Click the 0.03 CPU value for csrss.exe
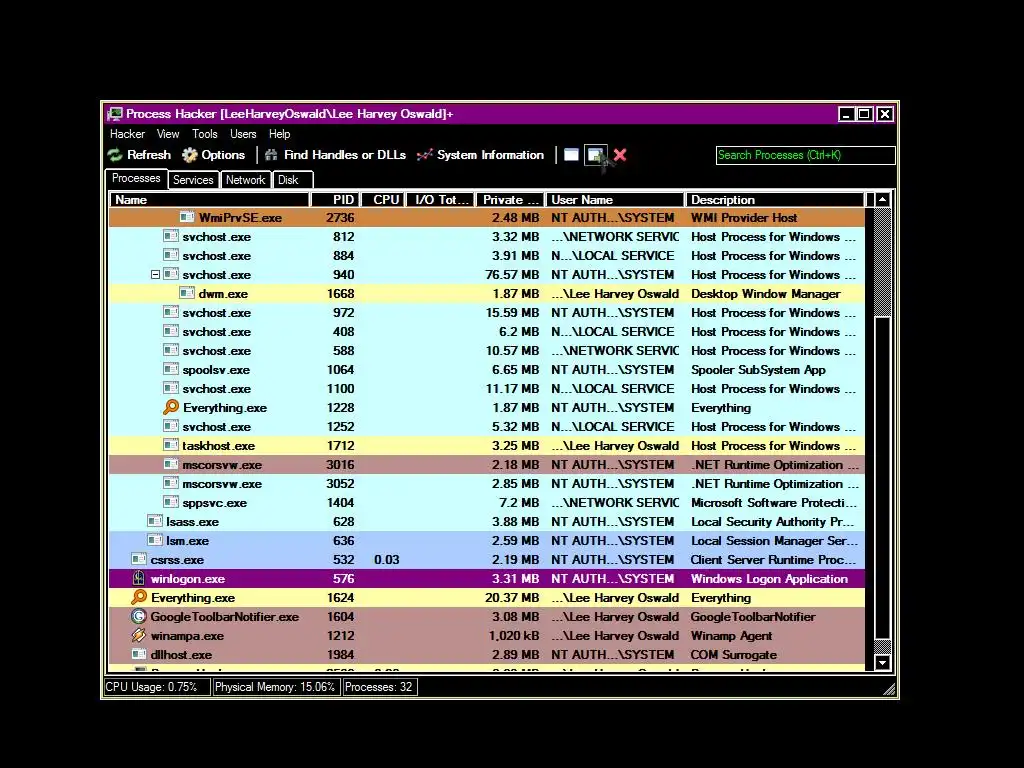This screenshot has height=768, width=1024. [387, 560]
